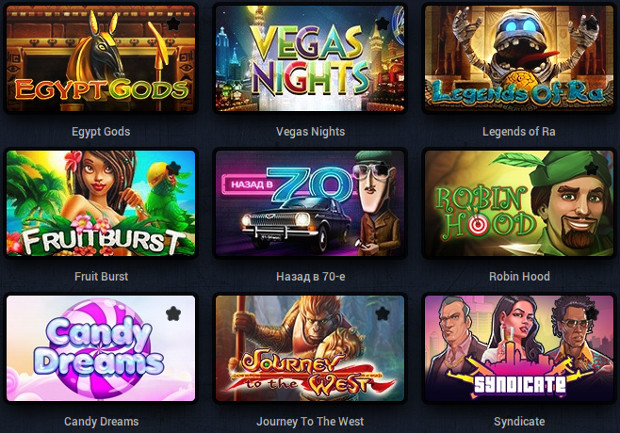
Task: Open the Egypt Gods game thumbnail
Action: click(x=101, y=59)
